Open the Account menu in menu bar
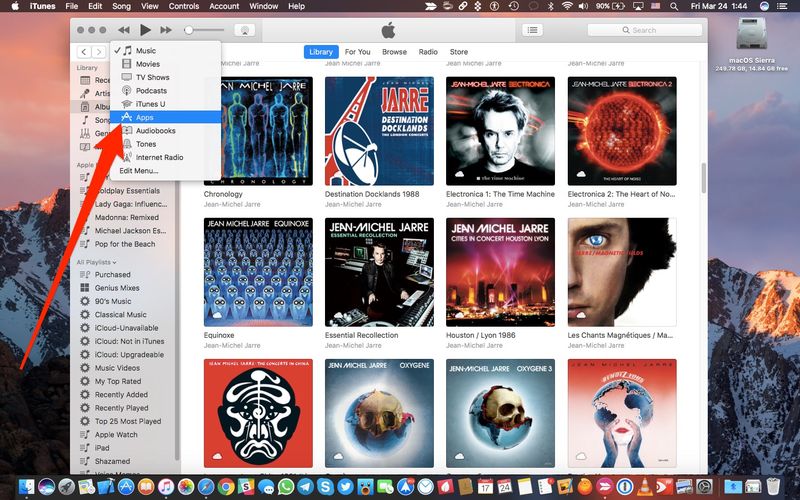Screen dimensions: 800x500 coord(224,6)
